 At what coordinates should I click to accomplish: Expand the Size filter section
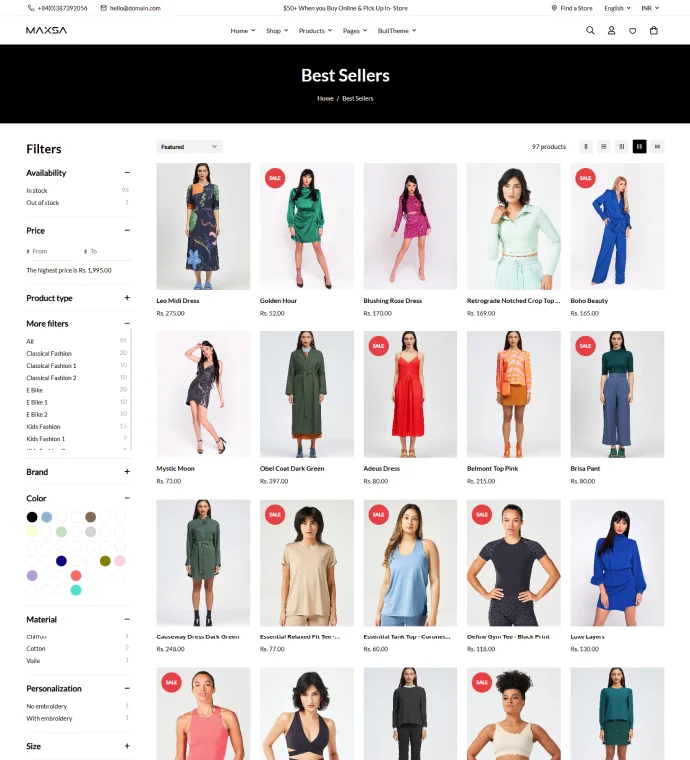127,746
